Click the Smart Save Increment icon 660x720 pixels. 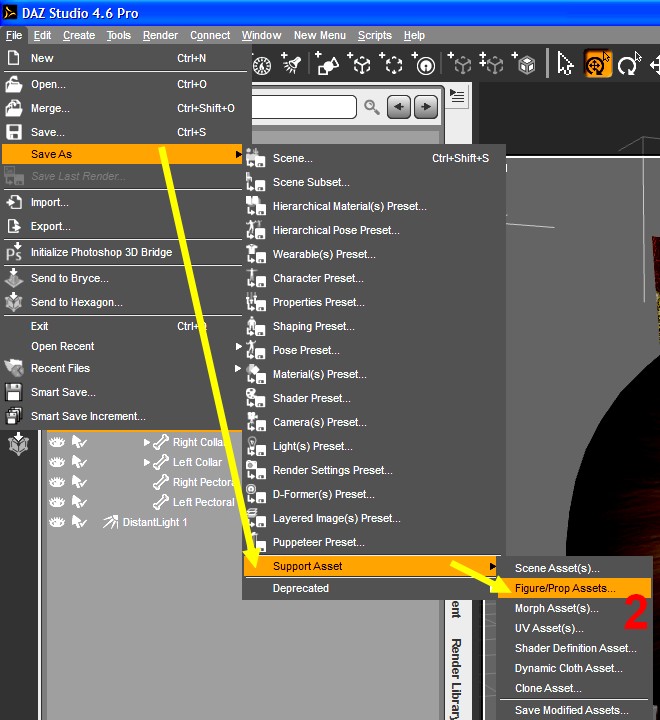coord(14,416)
